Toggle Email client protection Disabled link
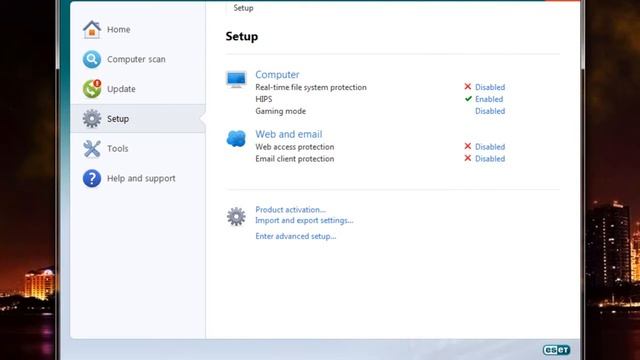The width and height of the screenshot is (640, 360). (490, 158)
